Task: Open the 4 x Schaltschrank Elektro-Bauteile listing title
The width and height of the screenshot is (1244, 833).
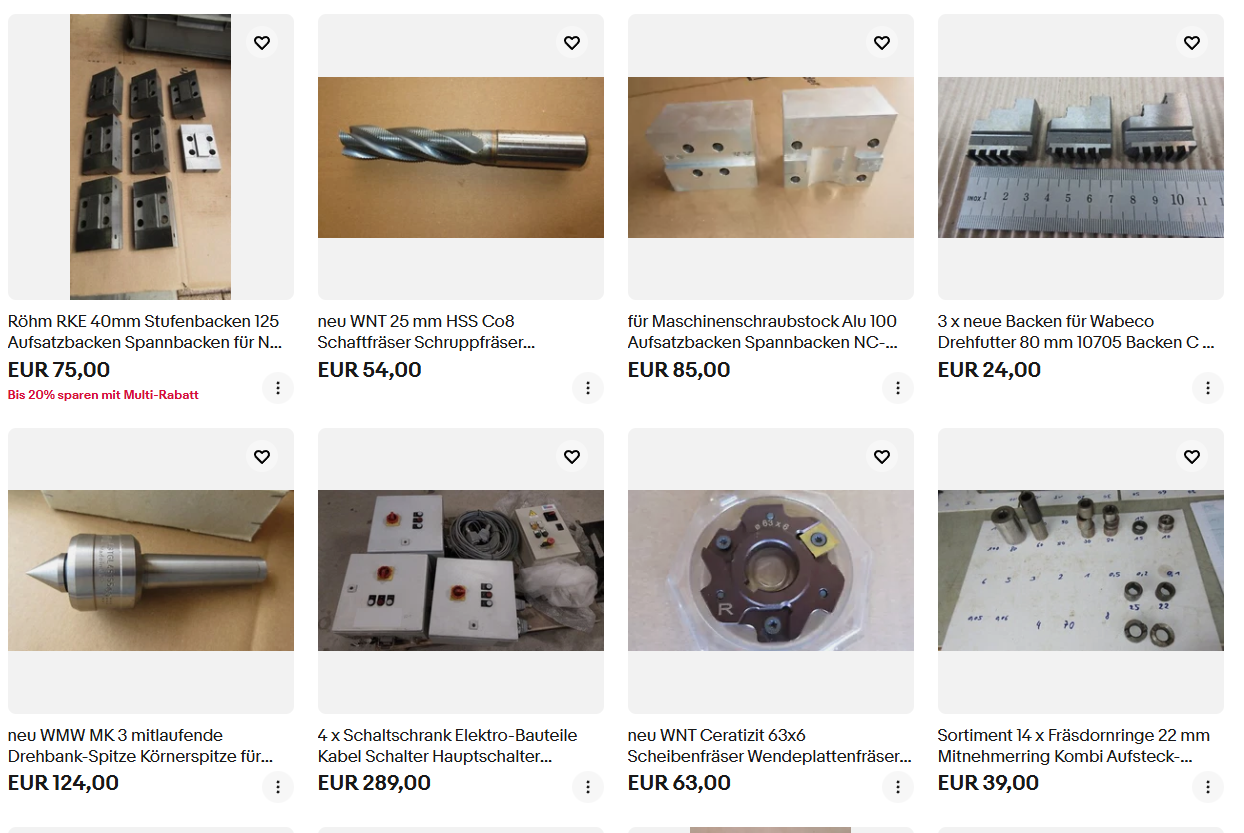Action: (x=448, y=746)
